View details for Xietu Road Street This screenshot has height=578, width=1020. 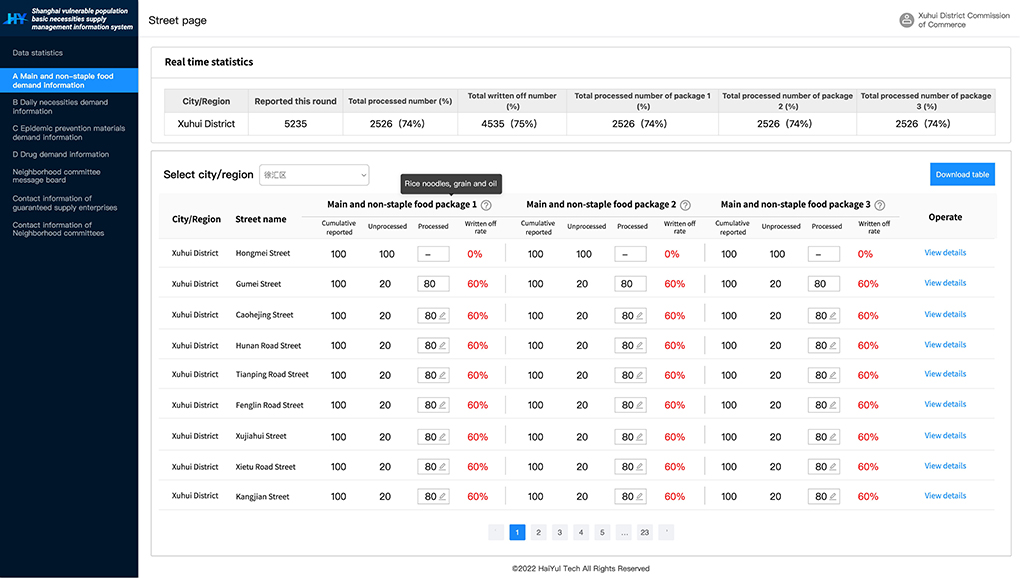coord(945,466)
